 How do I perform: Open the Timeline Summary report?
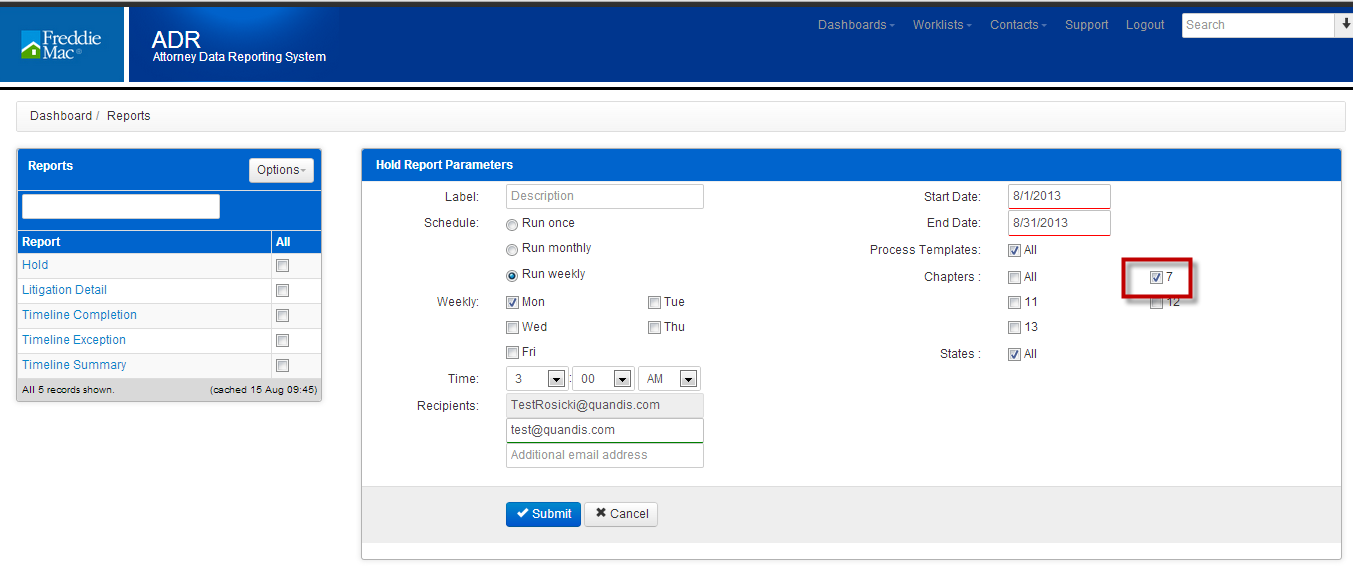coord(74,365)
